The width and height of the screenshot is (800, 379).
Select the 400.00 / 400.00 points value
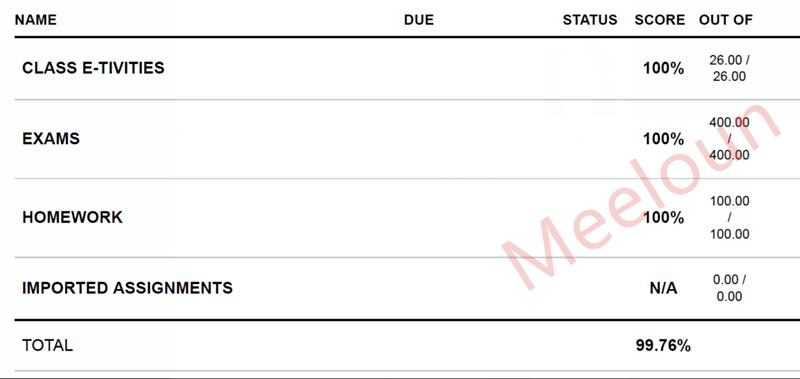730,139
